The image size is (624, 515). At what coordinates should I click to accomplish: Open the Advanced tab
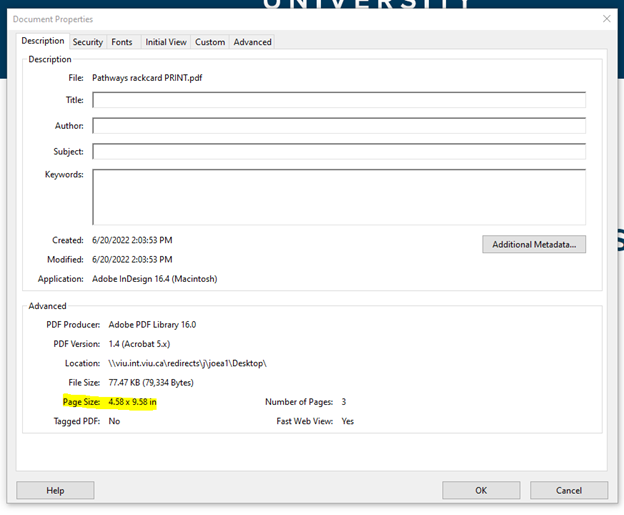(252, 42)
